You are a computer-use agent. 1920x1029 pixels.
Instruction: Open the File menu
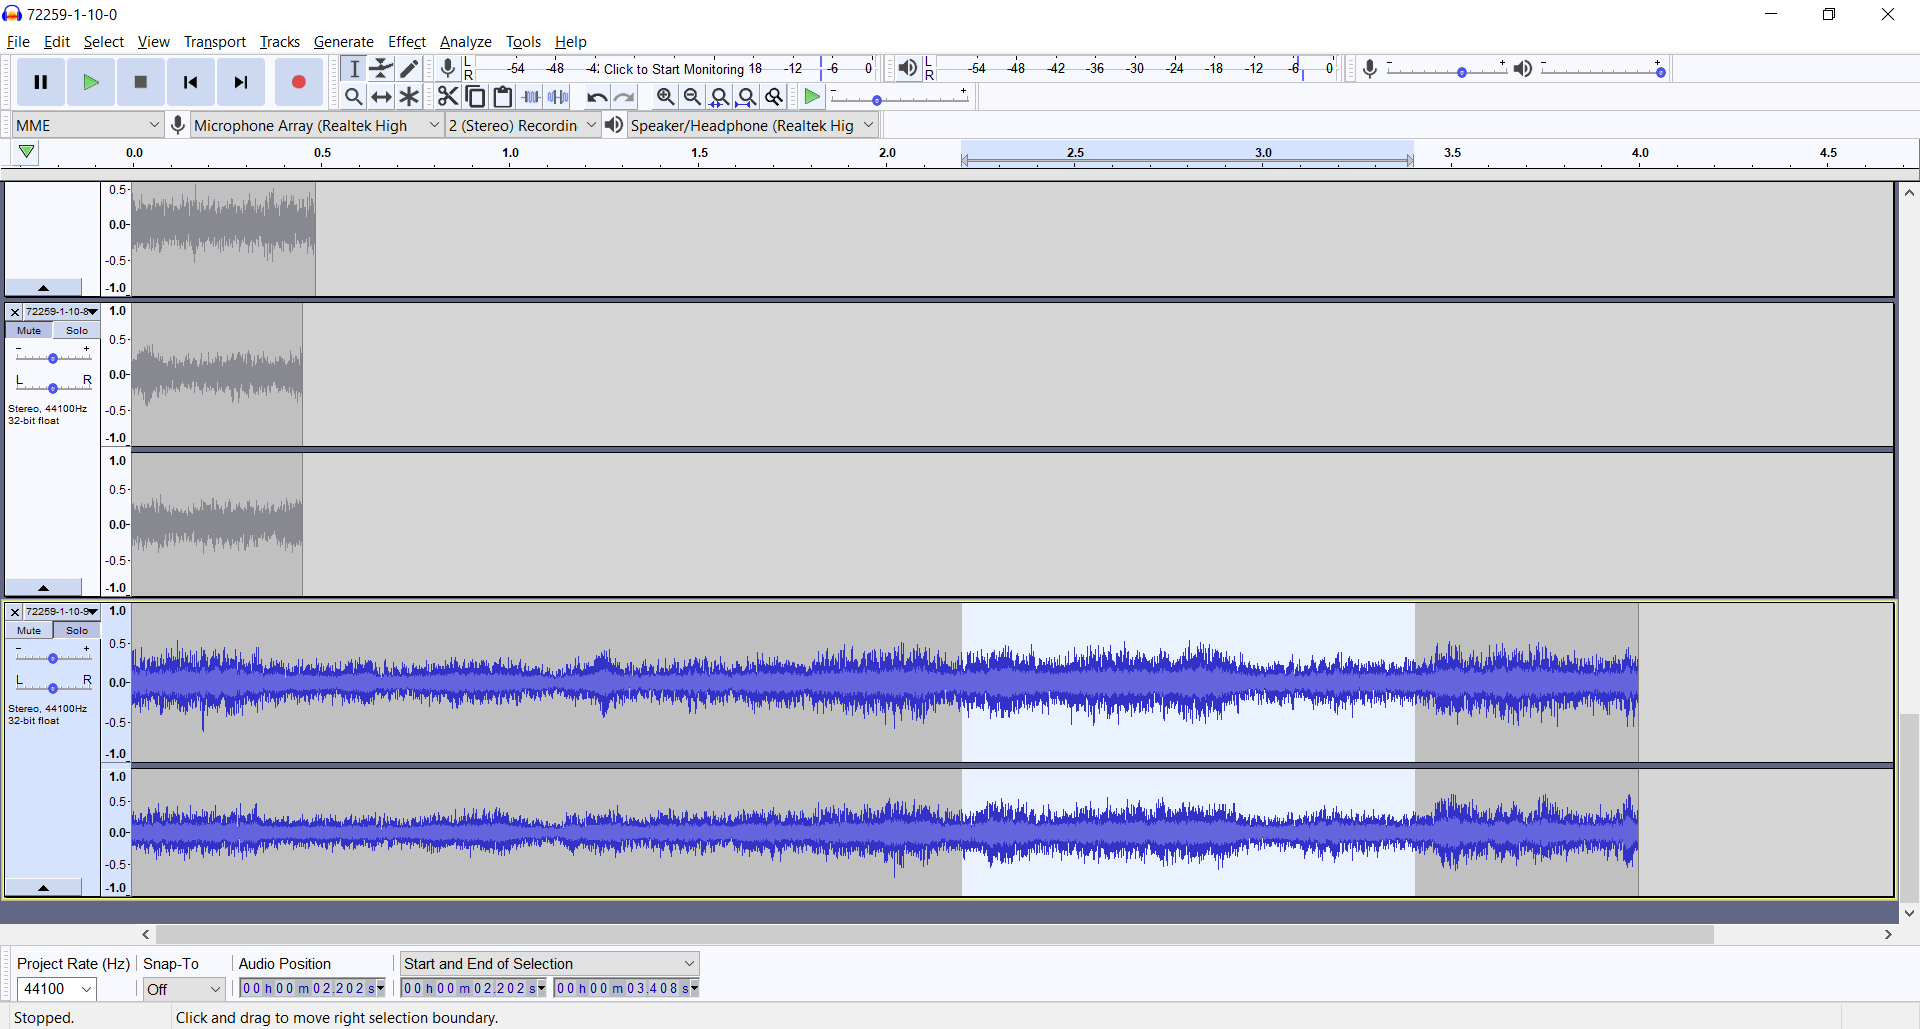18,42
